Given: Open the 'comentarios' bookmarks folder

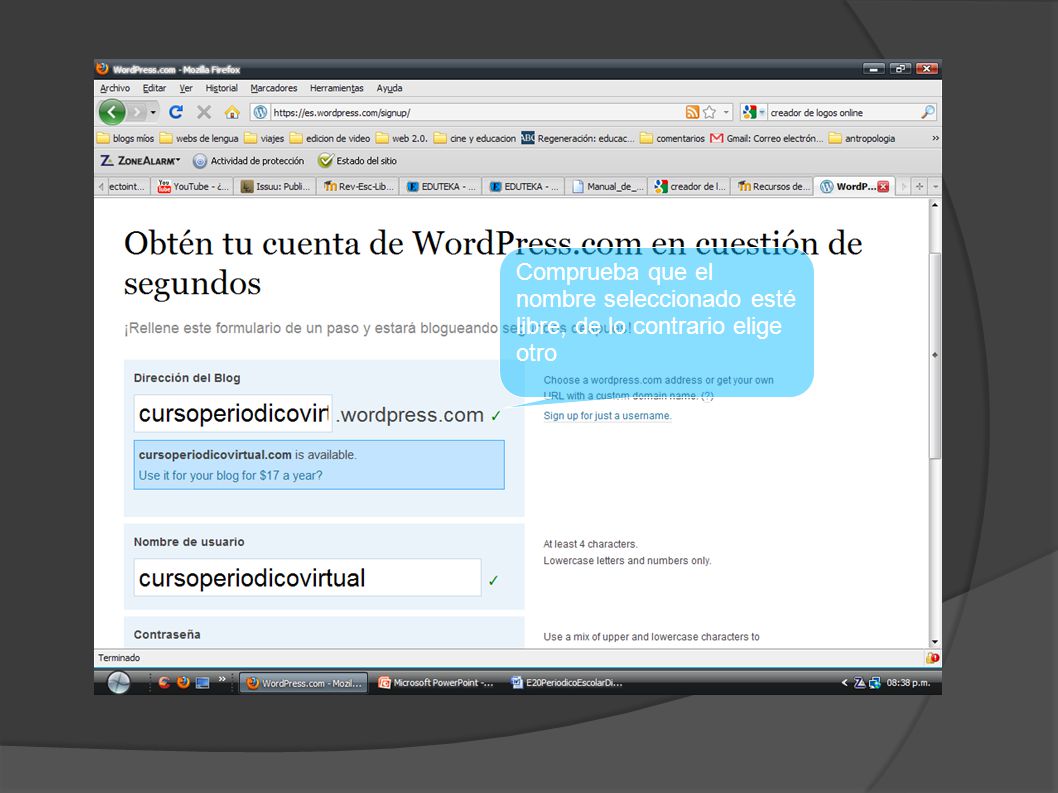Looking at the screenshot, I should click(672, 138).
